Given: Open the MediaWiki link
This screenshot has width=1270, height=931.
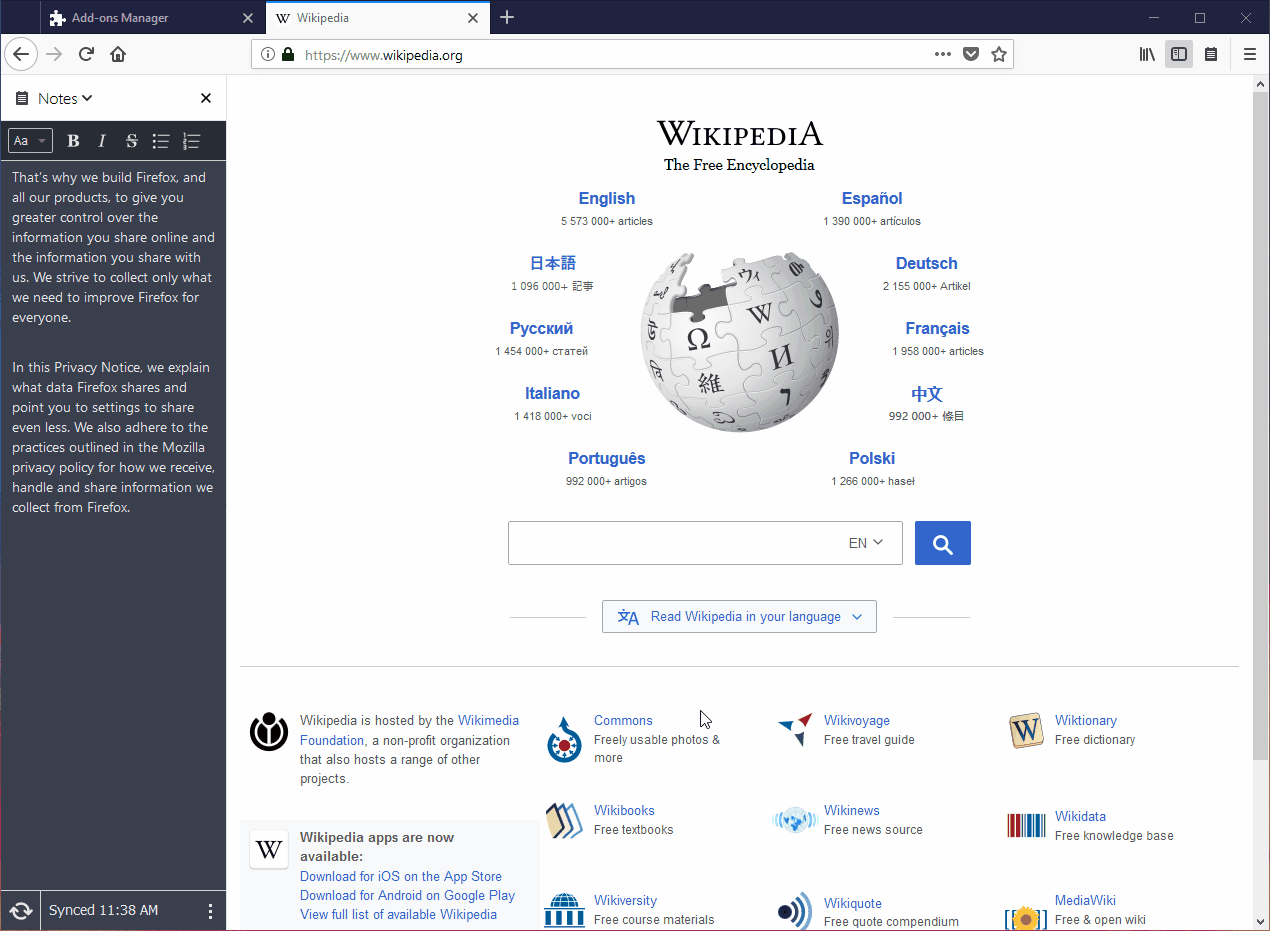Looking at the screenshot, I should click(x=1085, y=900).
